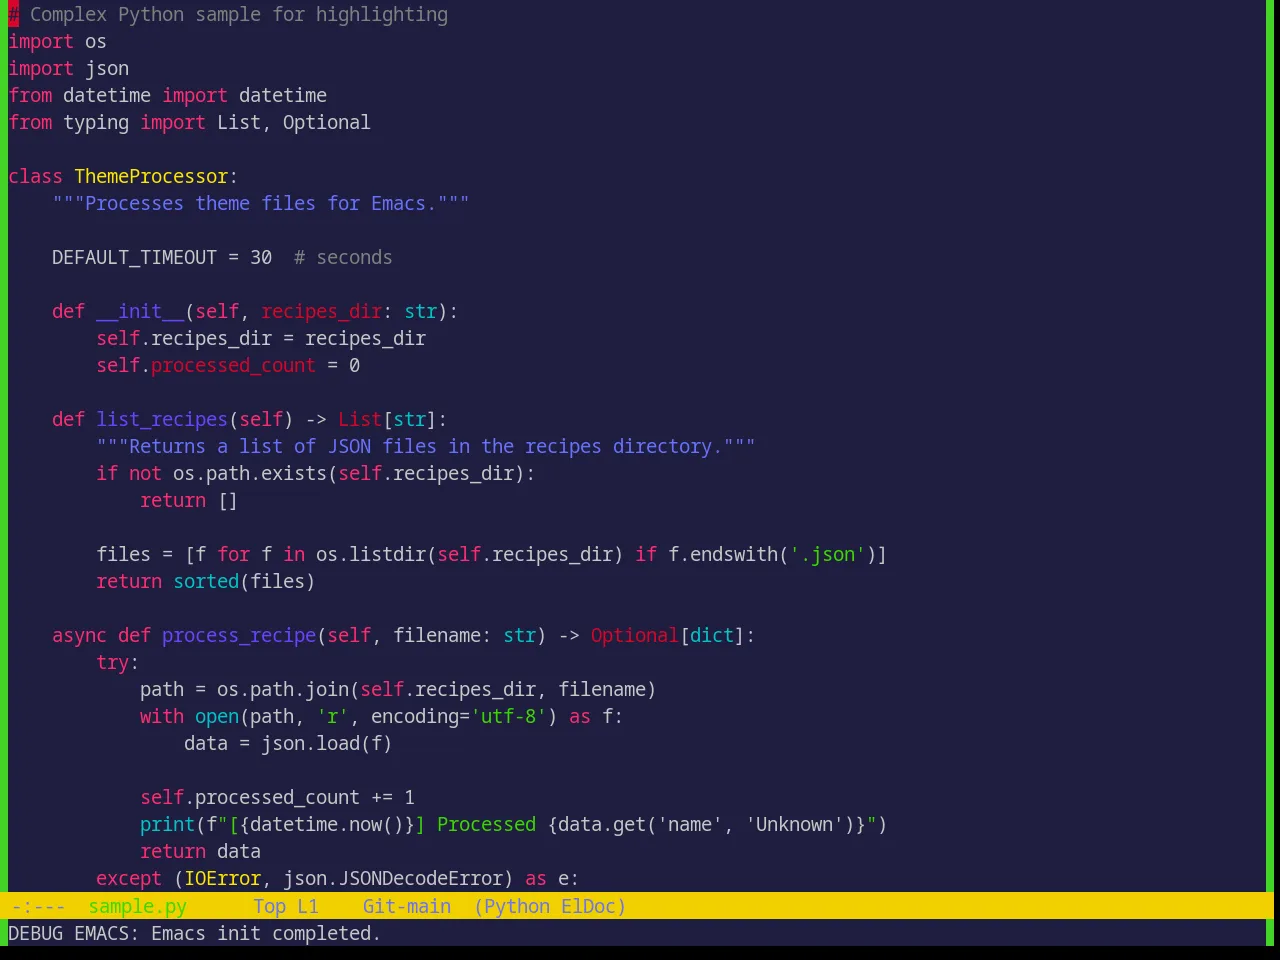
Task: Click the 'with open' statement
Action: click(189, 716)
